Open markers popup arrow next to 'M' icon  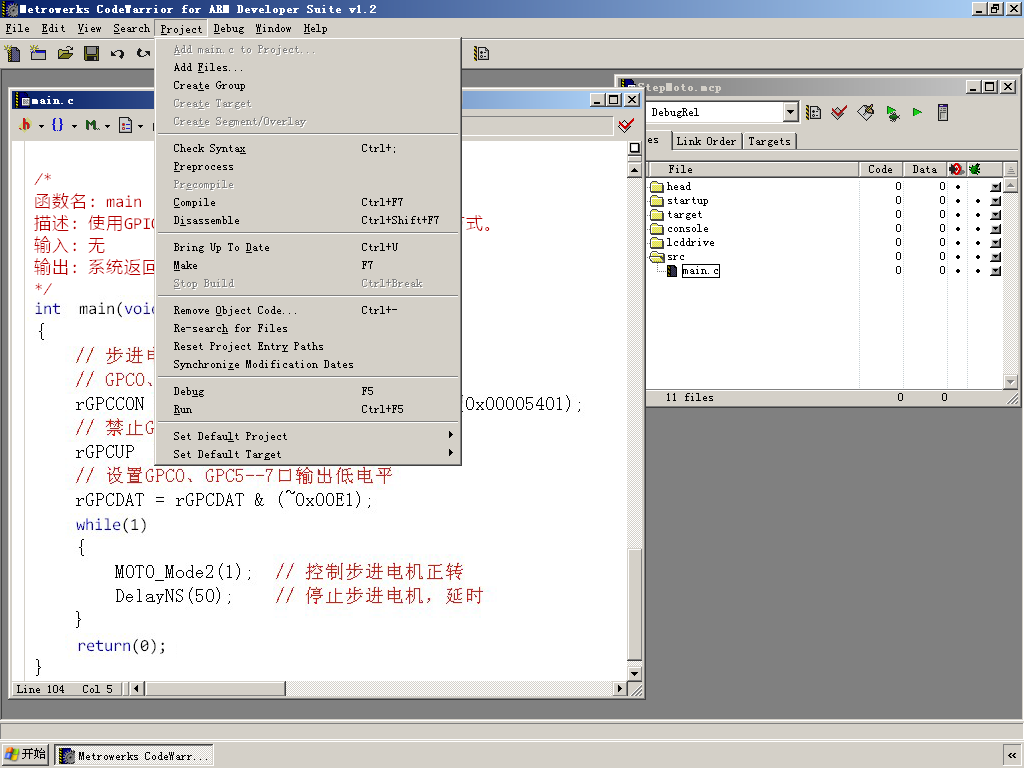pos(107,125)
